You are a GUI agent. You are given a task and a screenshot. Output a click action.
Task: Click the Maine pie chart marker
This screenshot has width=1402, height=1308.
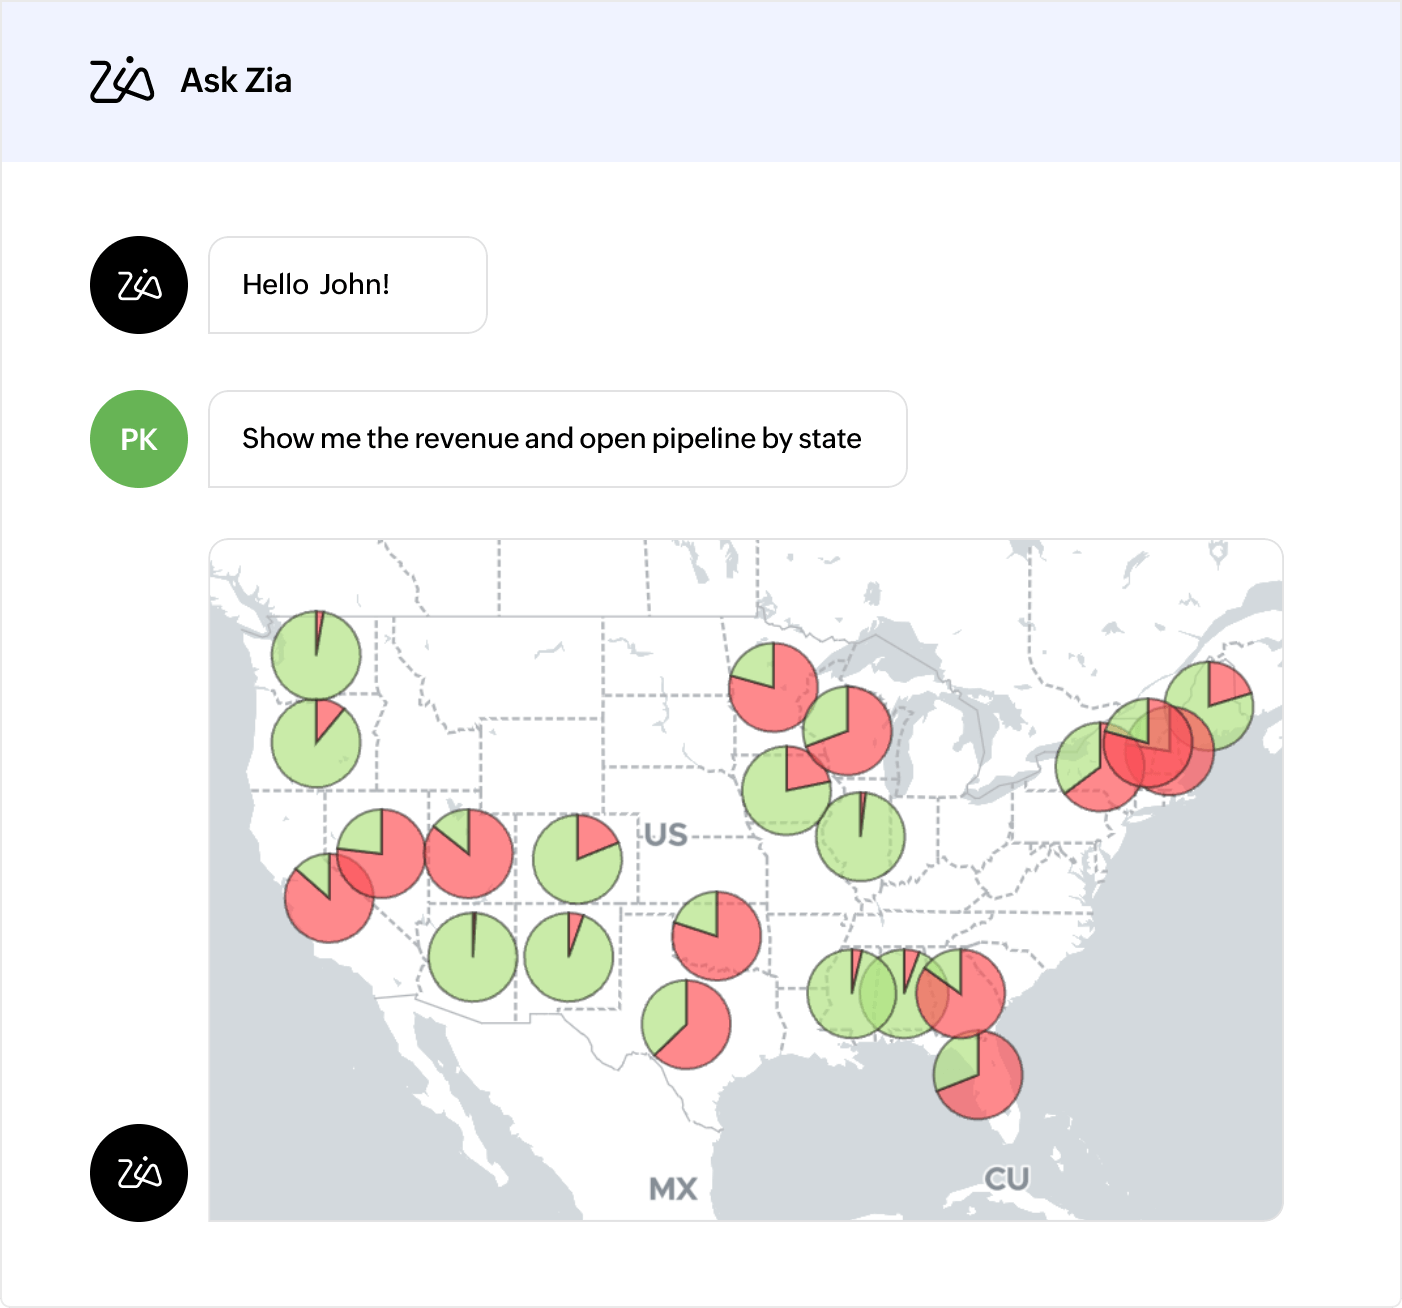(1208, 705)
